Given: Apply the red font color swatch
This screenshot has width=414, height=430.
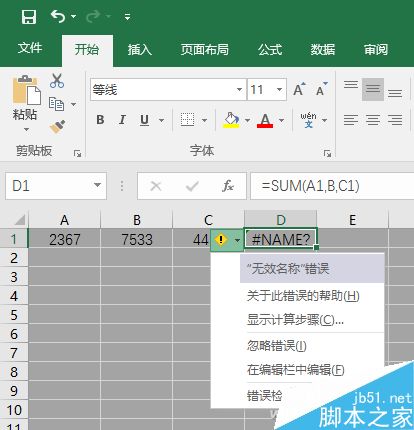Looking at the screenshot, I should point(265,120).
